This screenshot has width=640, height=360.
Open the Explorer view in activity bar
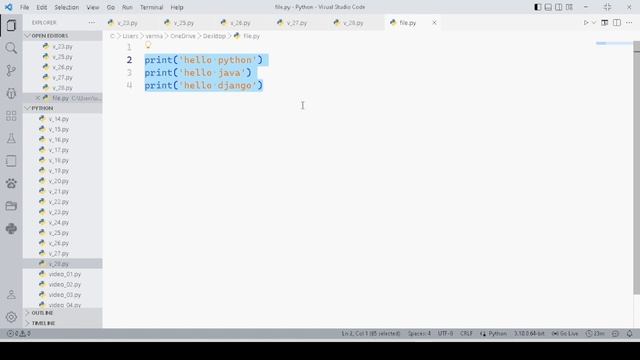(x=11, y=25)
